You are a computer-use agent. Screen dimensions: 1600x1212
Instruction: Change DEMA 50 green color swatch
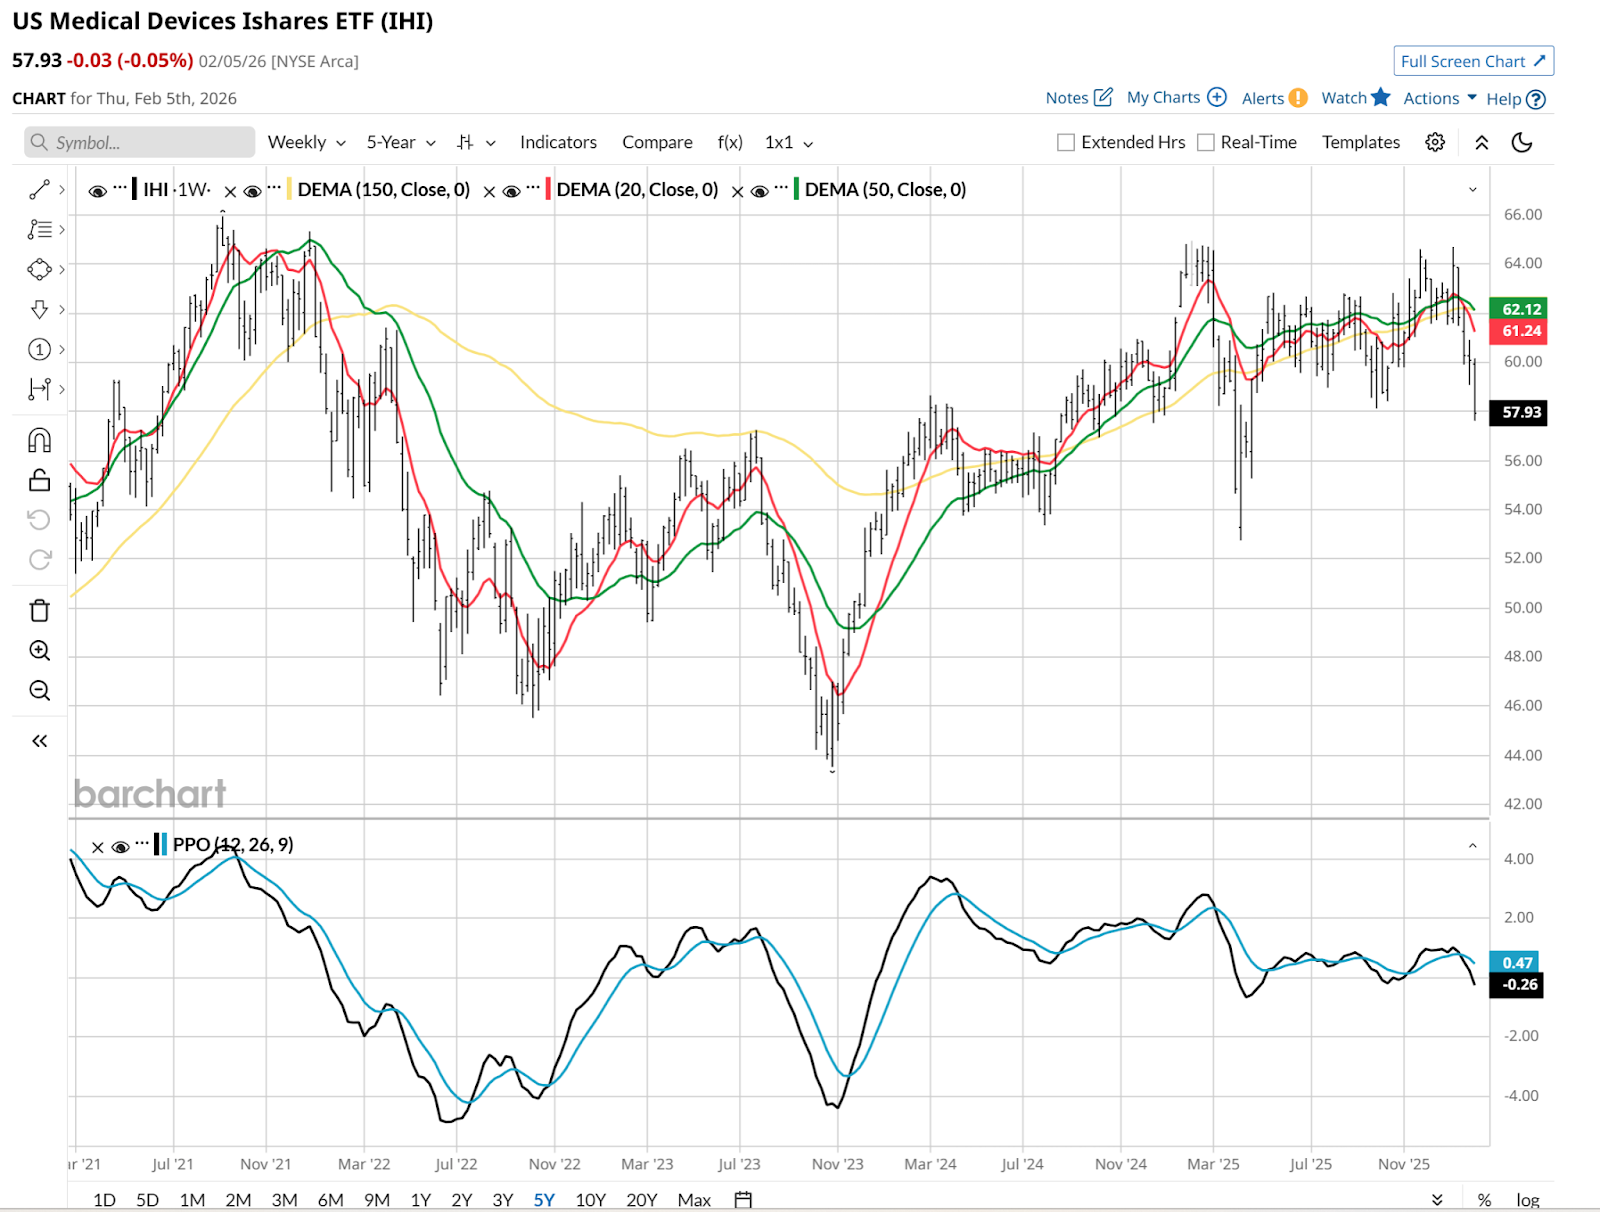point(796,189)
